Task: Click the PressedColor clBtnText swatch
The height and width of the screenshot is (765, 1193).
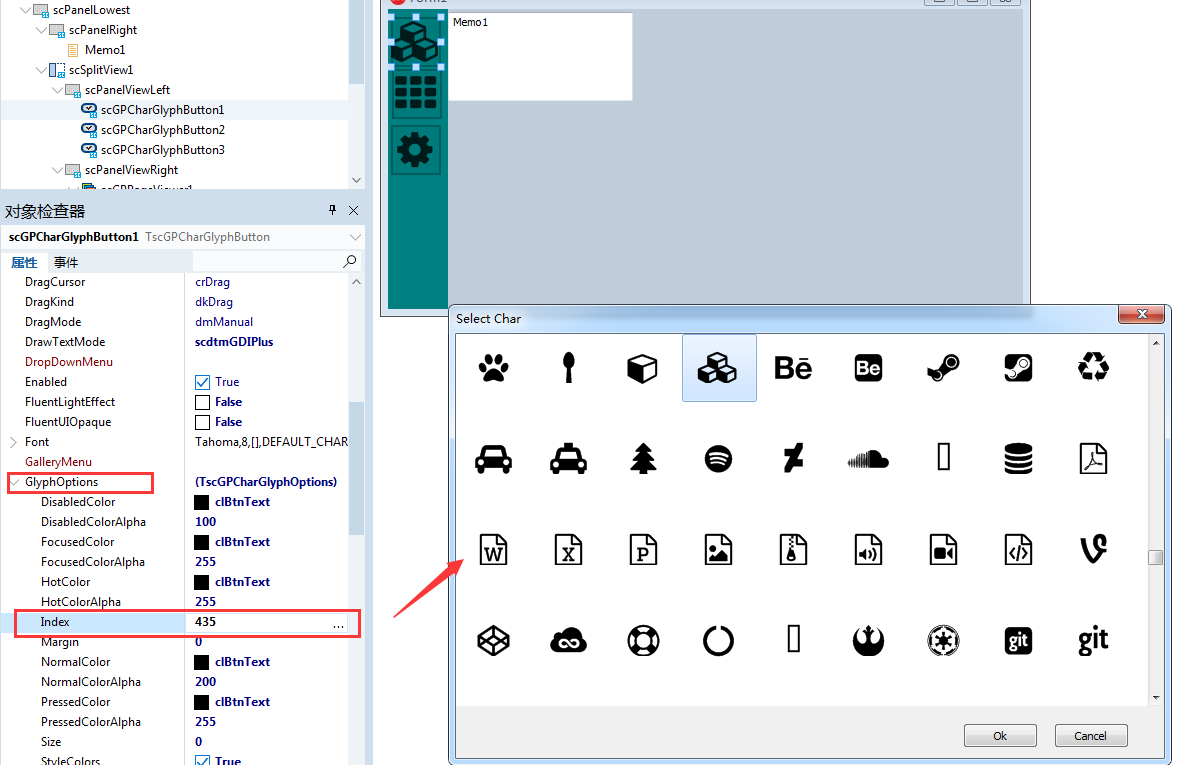Action: (202, 702)
